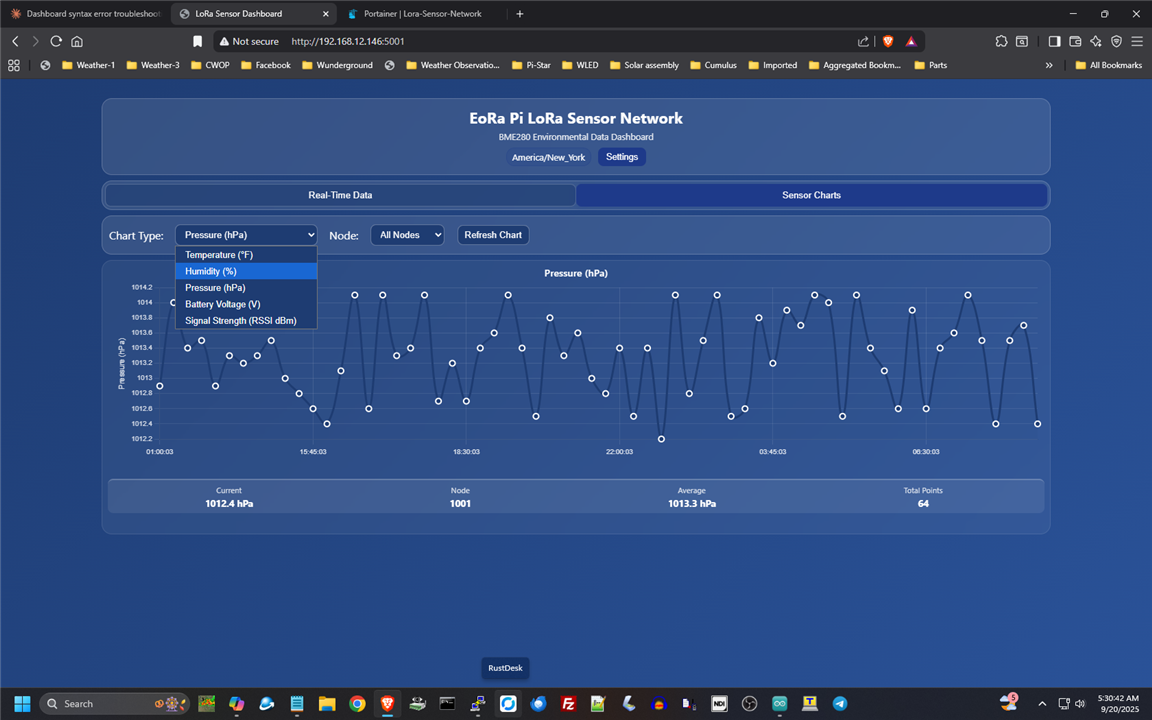The height and width of the screenshot is (720, 1152).
Task: Click the share icon in the address bar
Action: tap(863, 41)
